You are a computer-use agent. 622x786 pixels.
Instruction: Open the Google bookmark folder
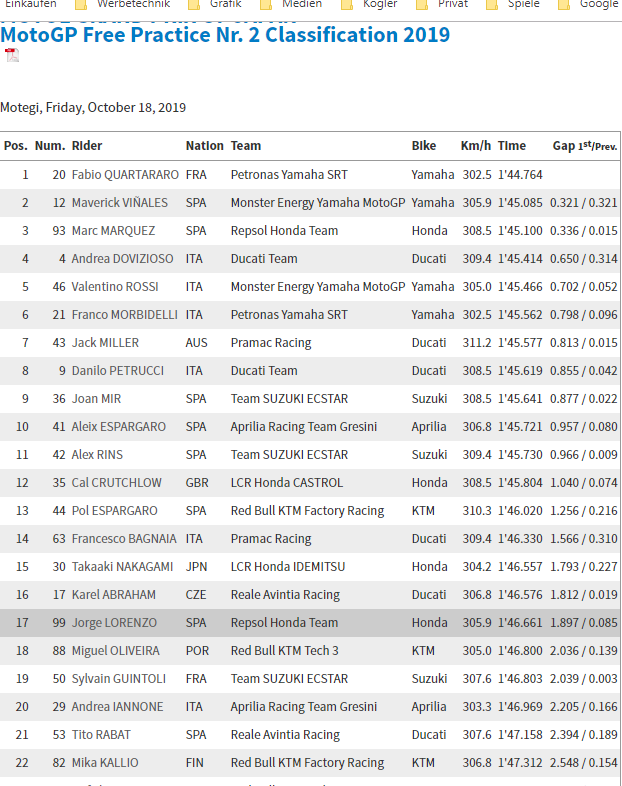click(588, 4)
